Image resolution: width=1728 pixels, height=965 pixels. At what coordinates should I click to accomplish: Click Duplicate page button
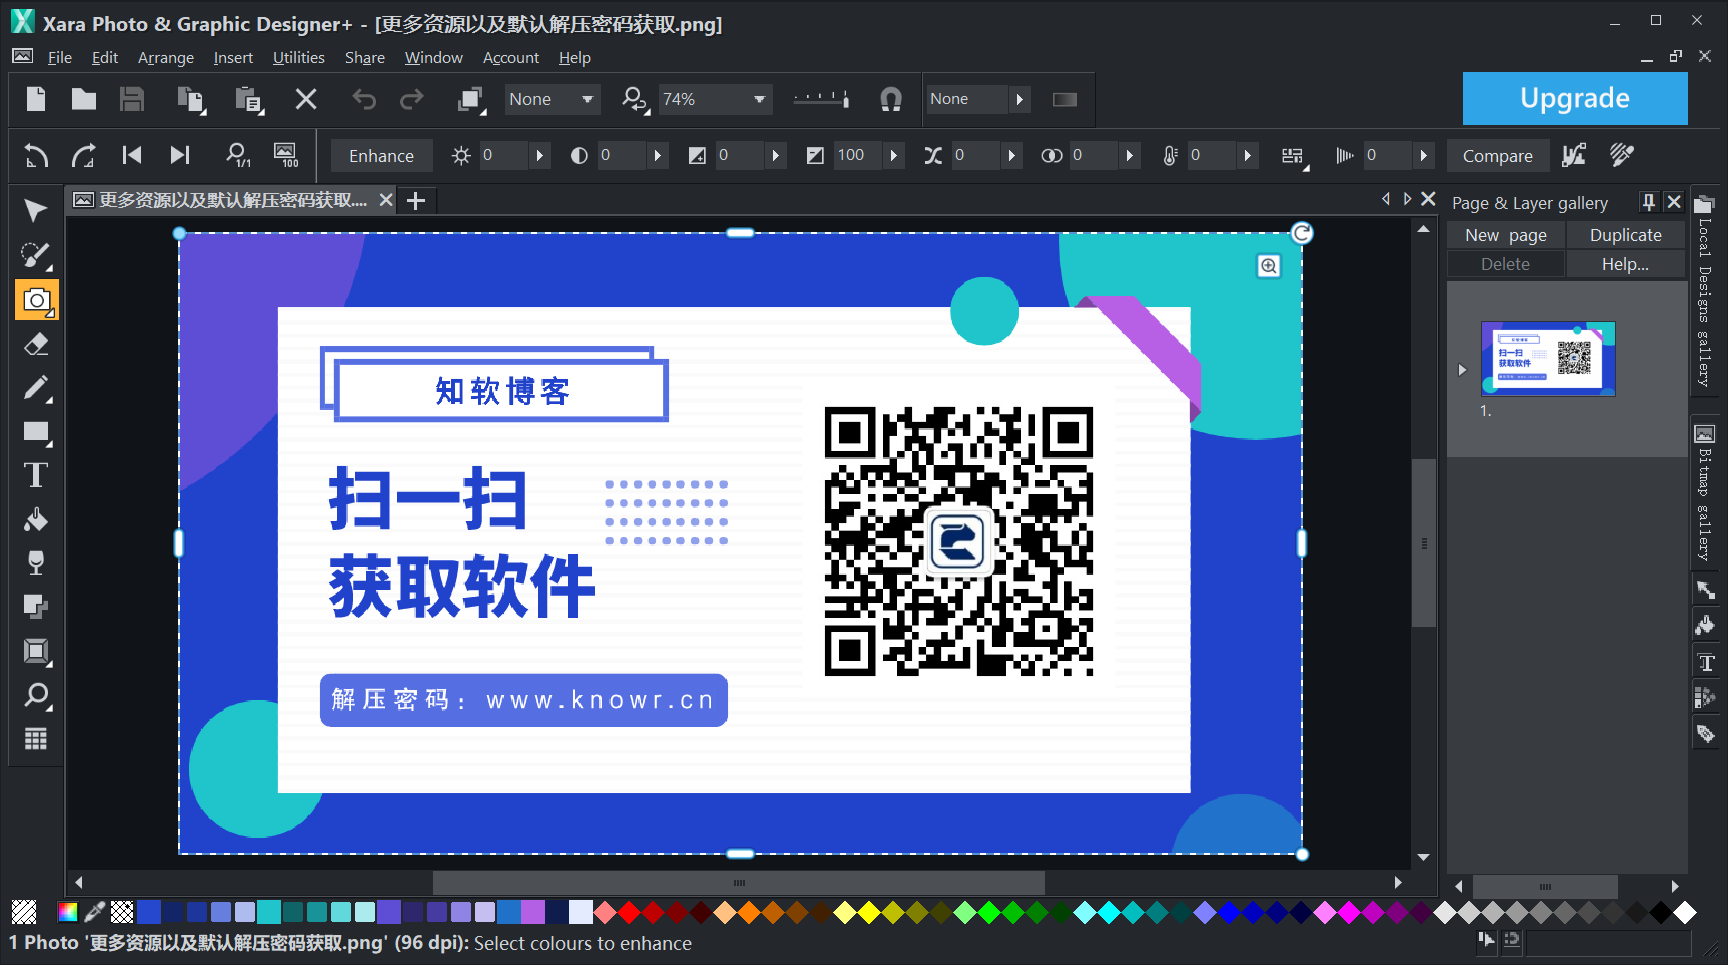[1626, 235]
